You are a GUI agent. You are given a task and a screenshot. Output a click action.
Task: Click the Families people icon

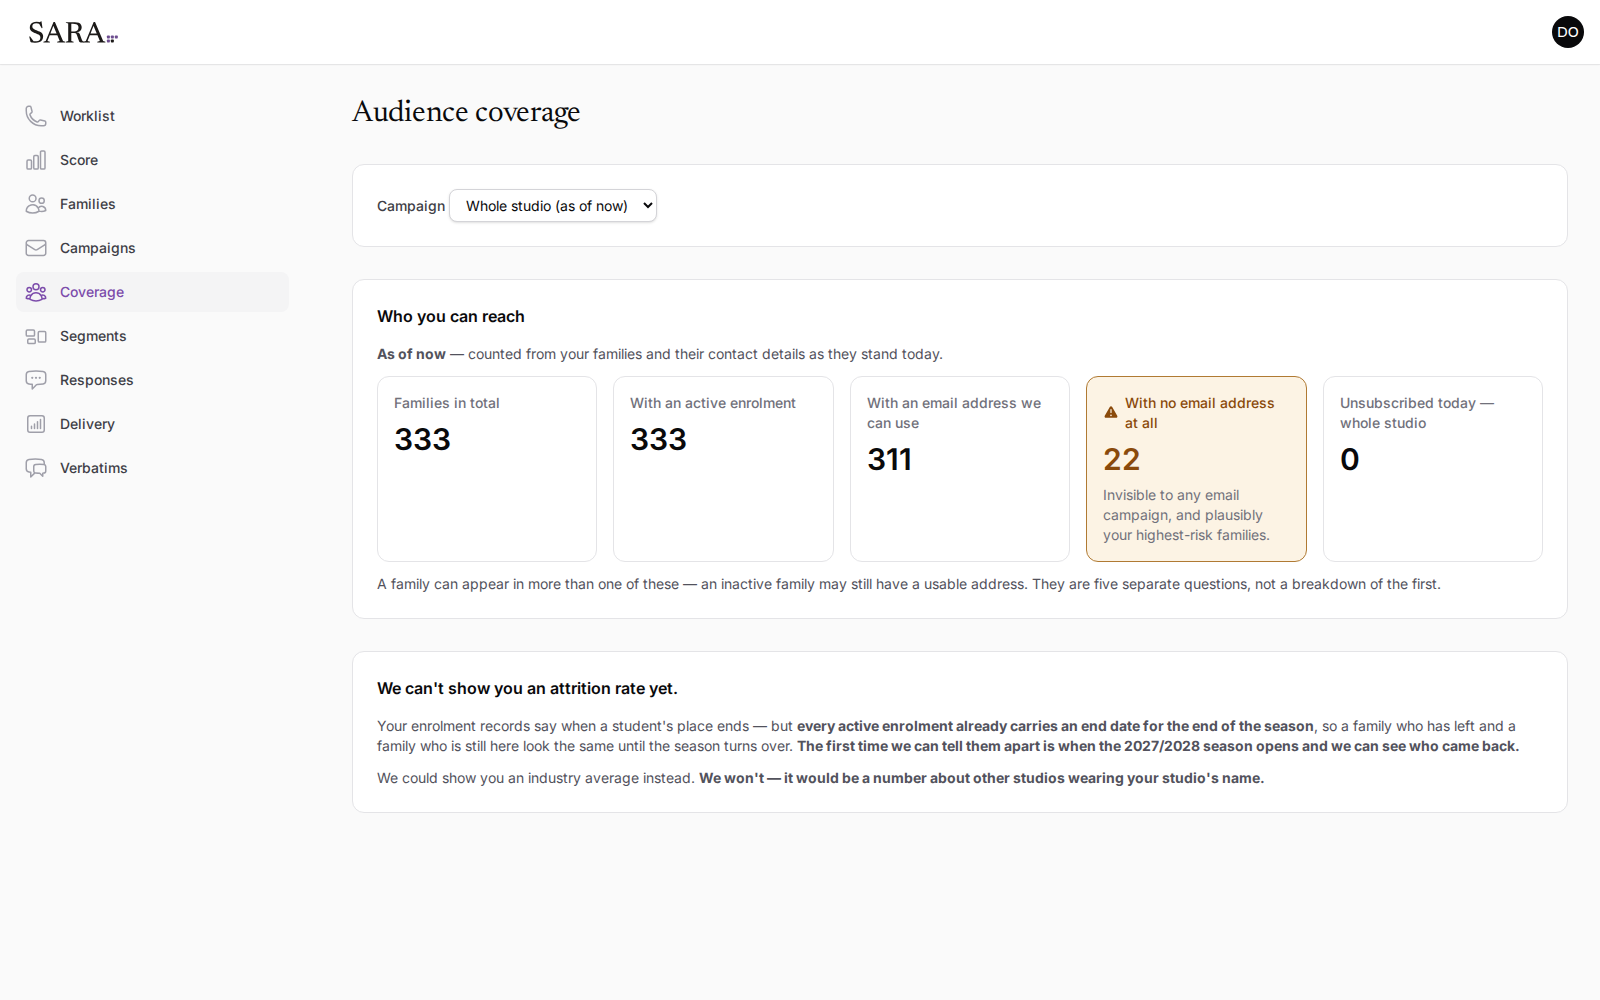pyautogui.click(x=36, y=204)
